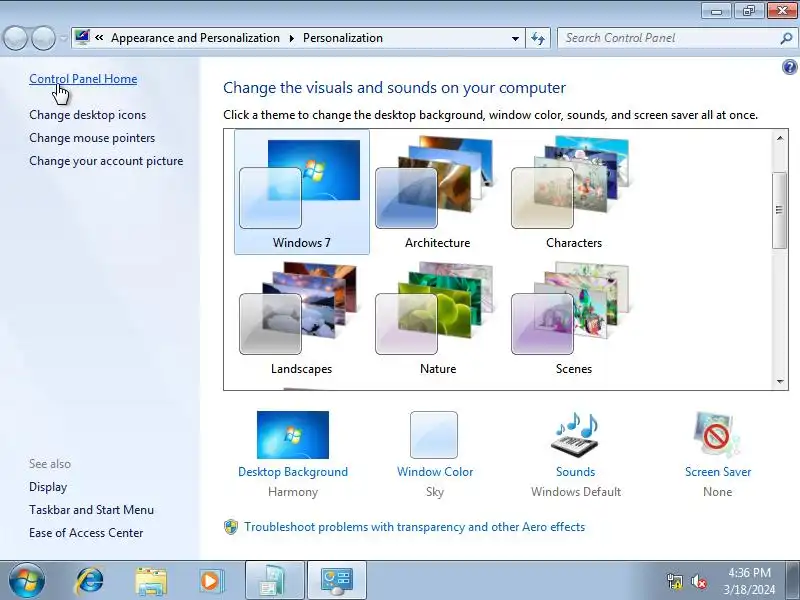
Task: Click the Personalization breadcrumb
Action: (343, 38)
